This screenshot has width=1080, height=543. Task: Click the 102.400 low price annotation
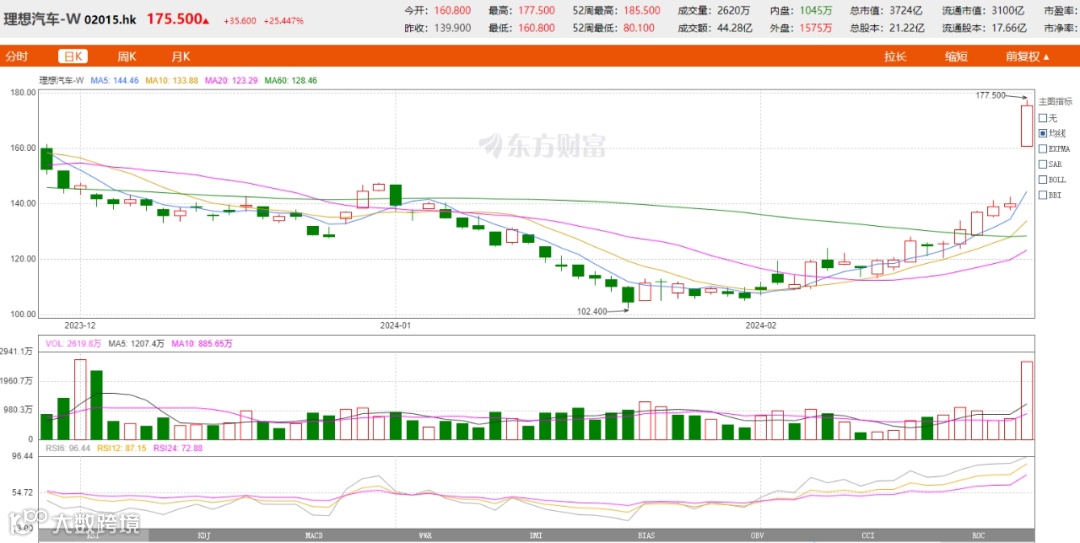click(x=592, y=311)
